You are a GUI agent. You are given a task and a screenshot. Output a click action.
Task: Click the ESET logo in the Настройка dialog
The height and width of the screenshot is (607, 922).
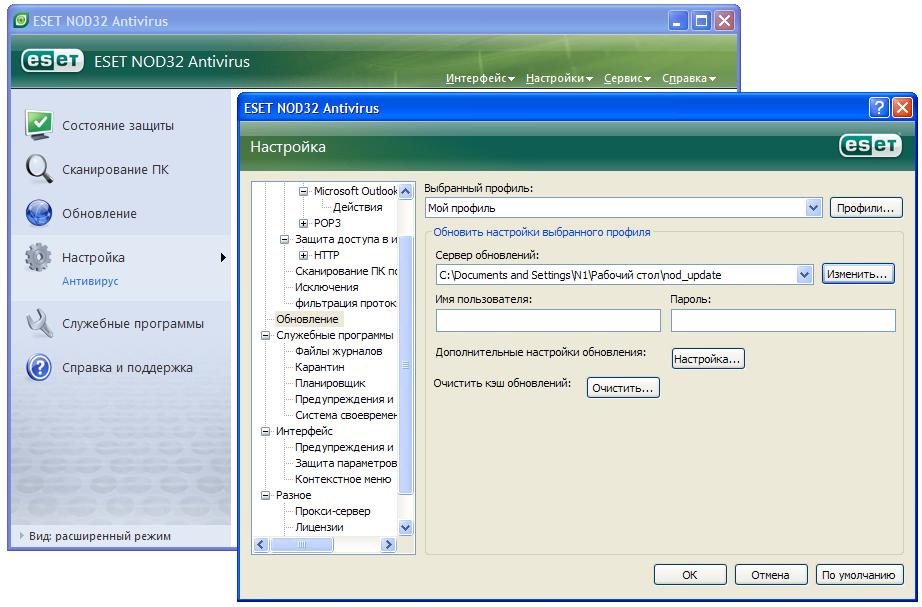870,145
